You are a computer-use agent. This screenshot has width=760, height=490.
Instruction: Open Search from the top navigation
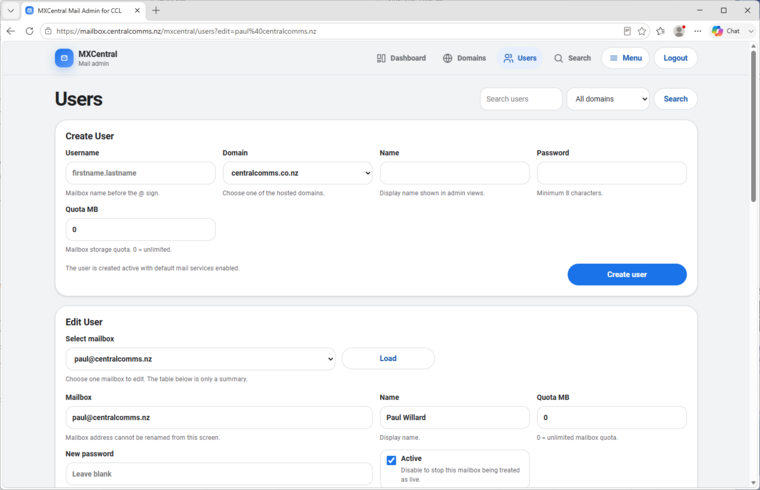[x=572, y=58]
